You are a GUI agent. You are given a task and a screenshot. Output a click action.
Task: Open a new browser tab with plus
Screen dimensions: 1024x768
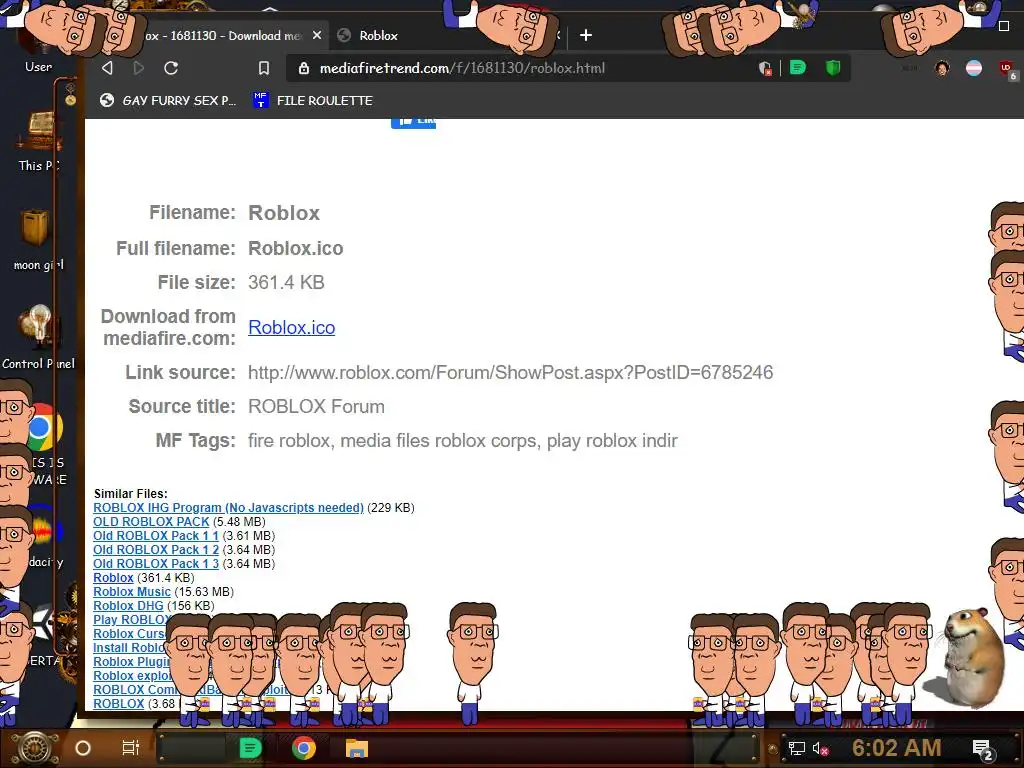[x=586, y=35]
